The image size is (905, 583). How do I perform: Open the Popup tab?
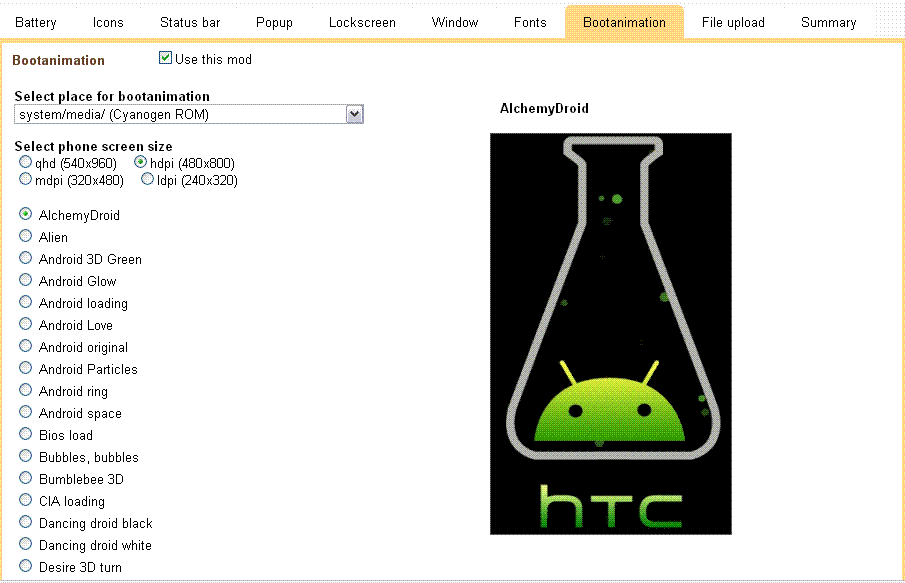tap(274, 23)
